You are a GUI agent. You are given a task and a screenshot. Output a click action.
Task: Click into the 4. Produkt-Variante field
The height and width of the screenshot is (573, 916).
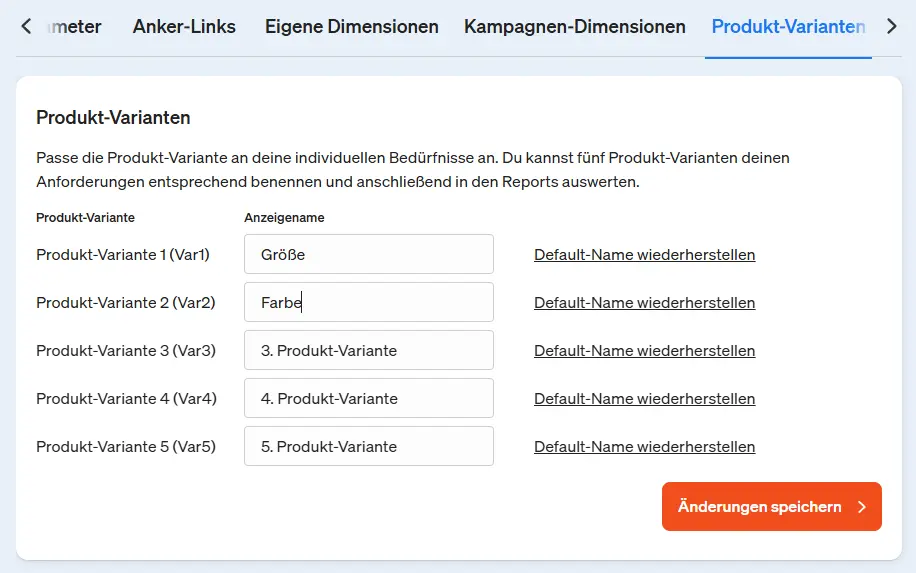click(x=368, y=398)
